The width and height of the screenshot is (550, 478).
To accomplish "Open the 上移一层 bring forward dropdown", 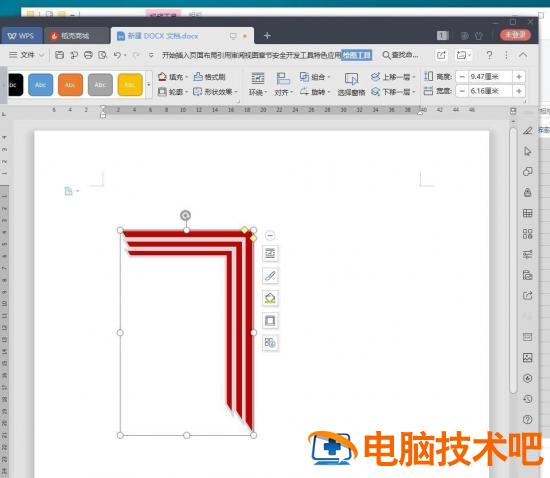I will point(393,77).
